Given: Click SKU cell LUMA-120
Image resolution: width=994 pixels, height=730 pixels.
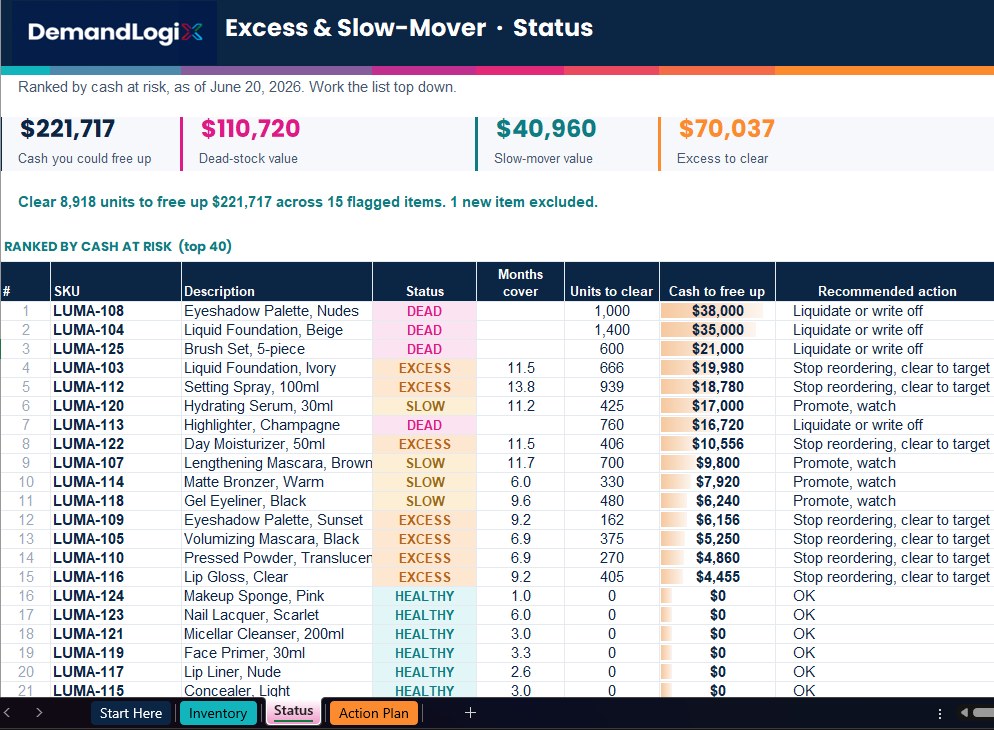Looking at the screenshot, I should tap(116, 406).
